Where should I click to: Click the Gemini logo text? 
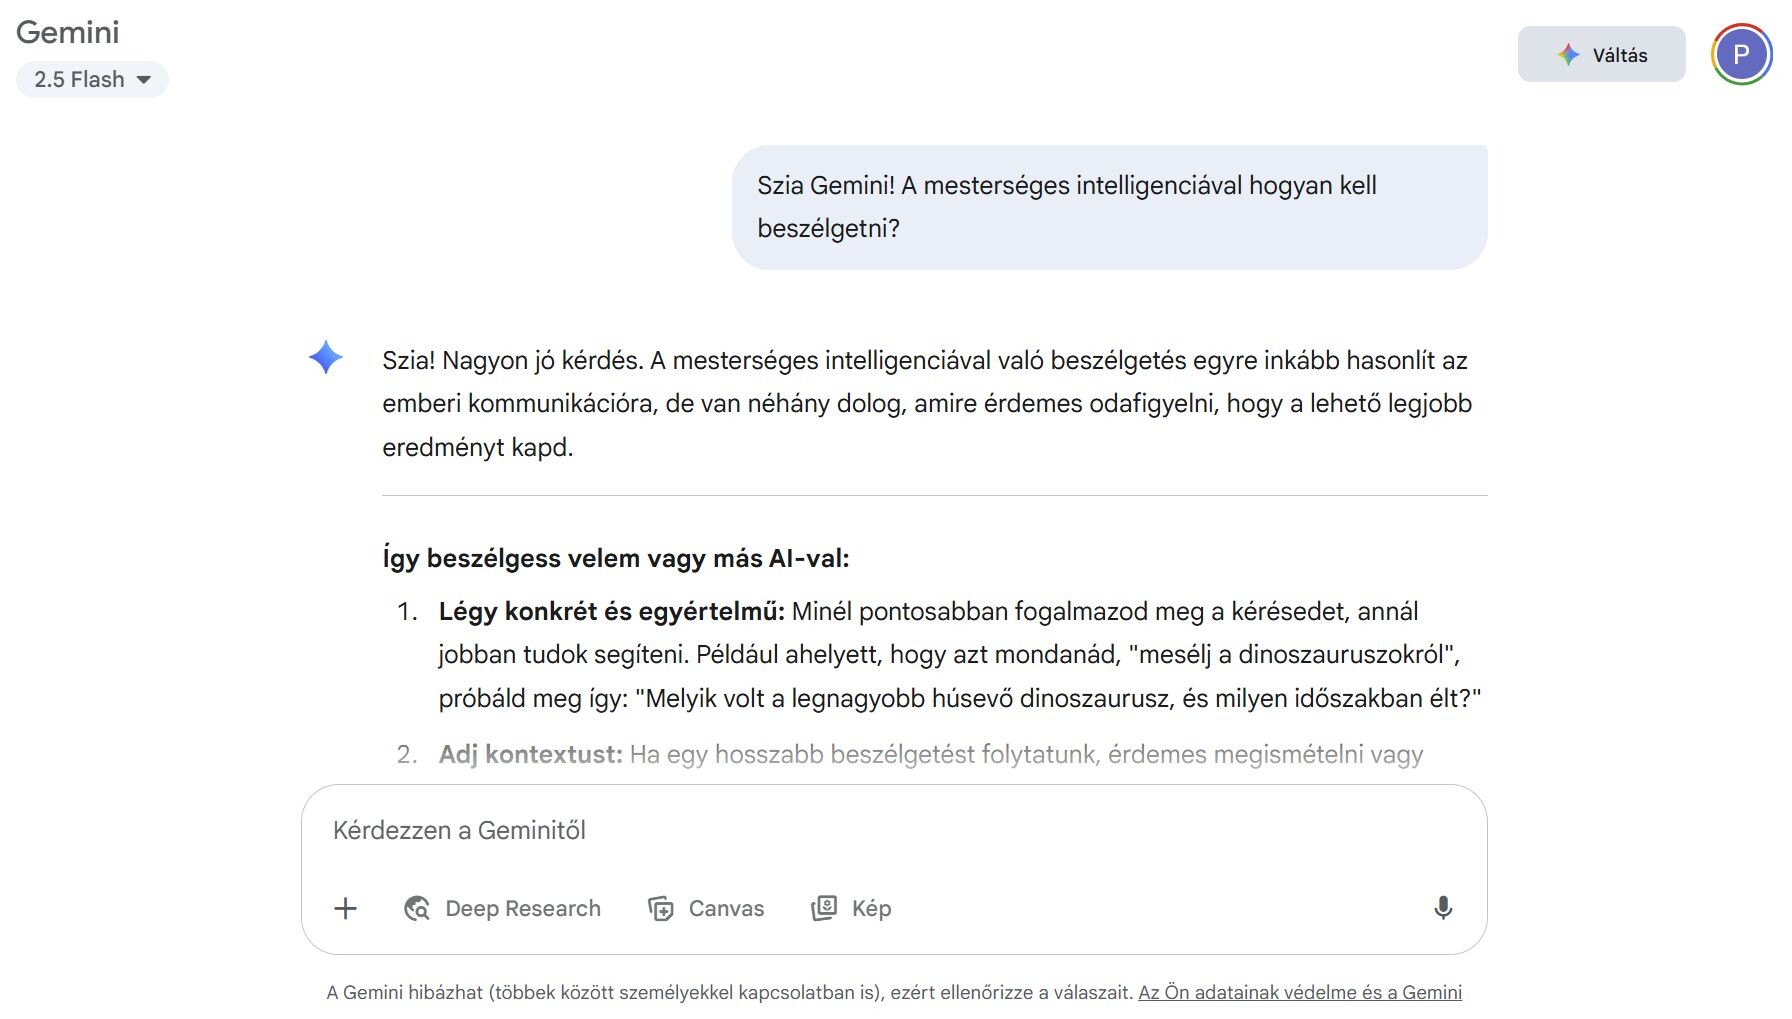coord(68,32)
